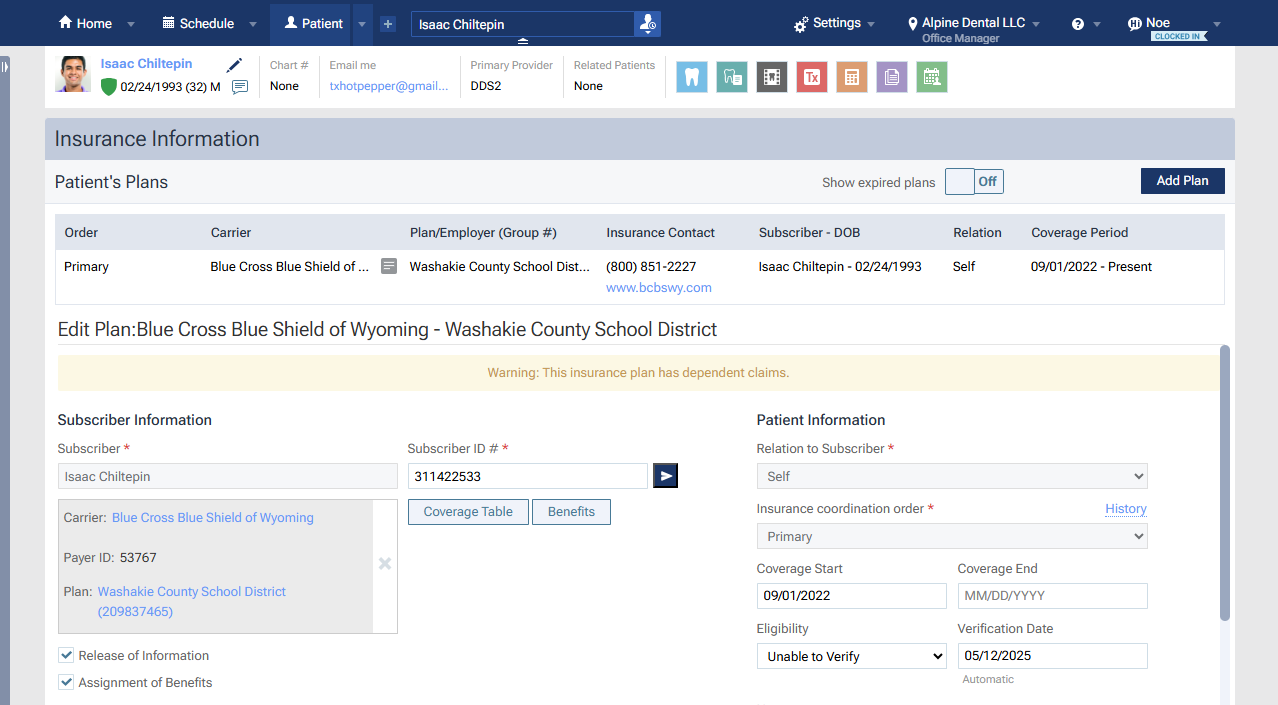
Task: Open the dark imaging film-strip icon
Action: coord(771,77)
